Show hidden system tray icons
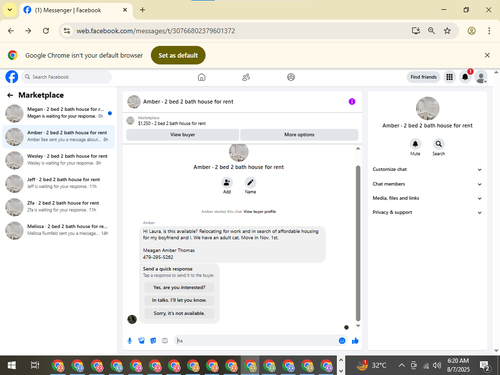This screenshot has height=375, width=500. [x=402, y=366]
